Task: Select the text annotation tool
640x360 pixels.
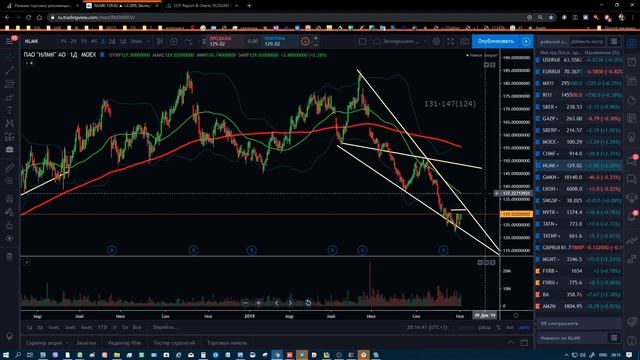Action: (9, 110)
